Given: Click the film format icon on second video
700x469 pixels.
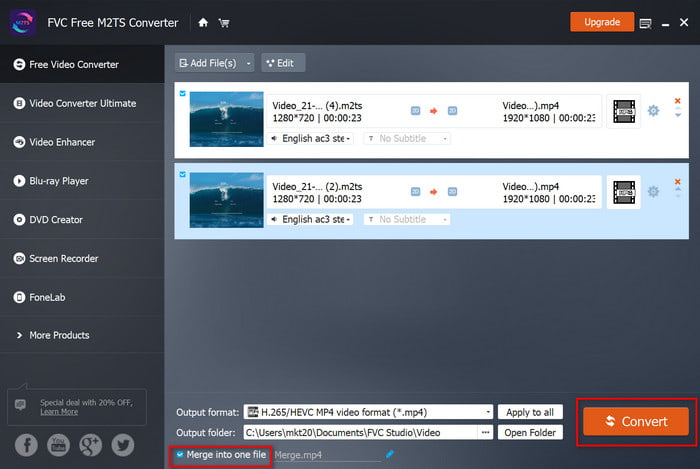Looking at the screenshot, I should click(x=624, y=191).
